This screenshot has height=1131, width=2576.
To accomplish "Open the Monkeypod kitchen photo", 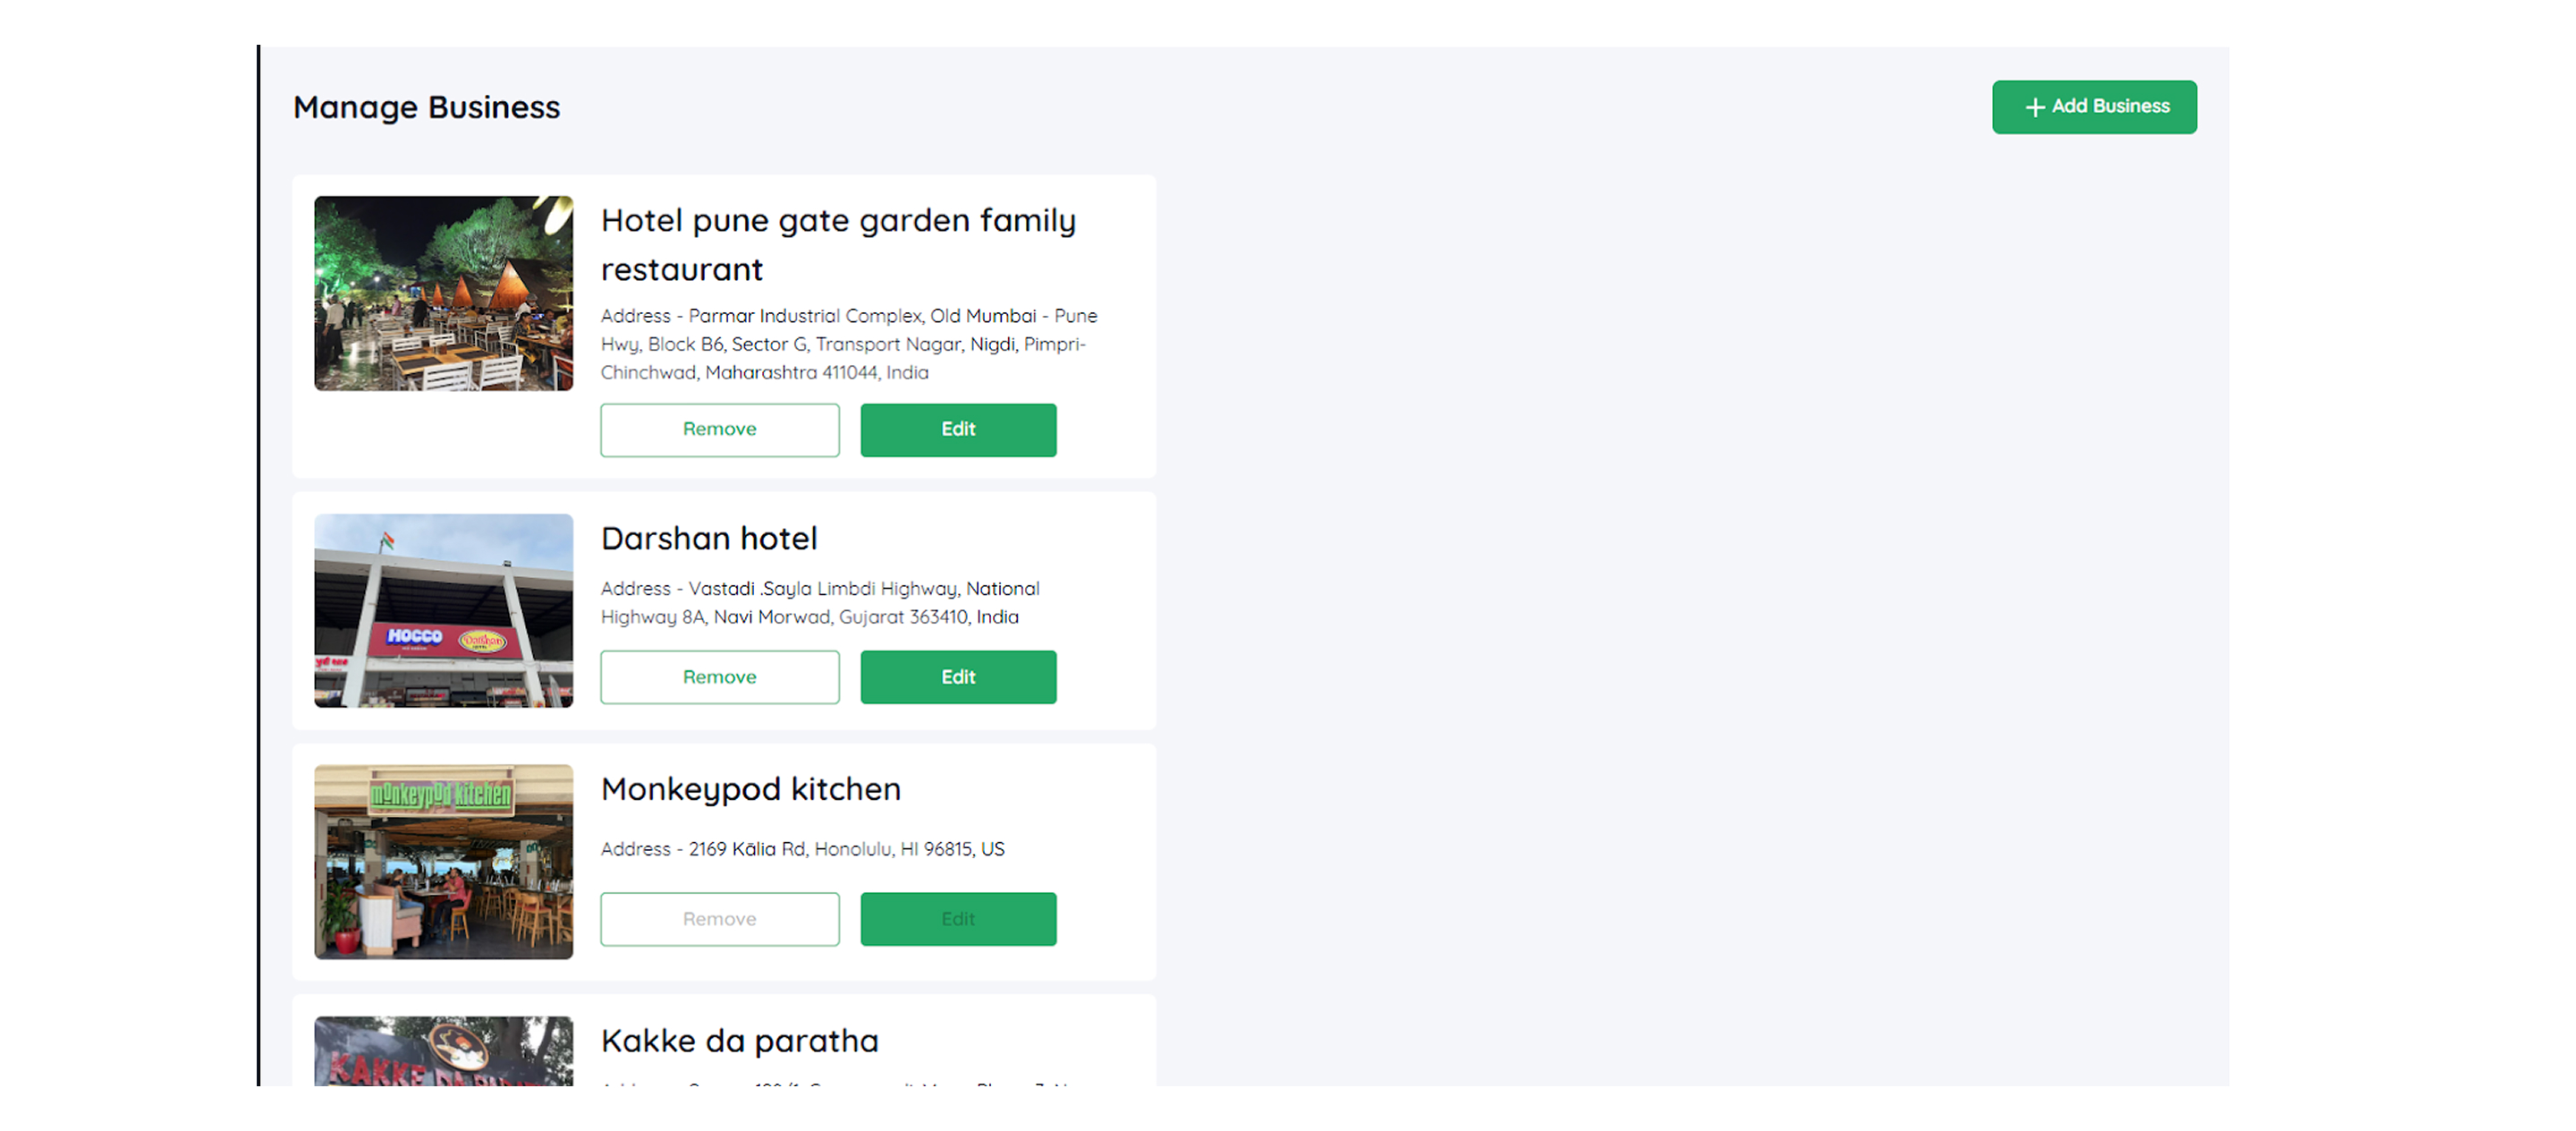I will pos(443,862).
